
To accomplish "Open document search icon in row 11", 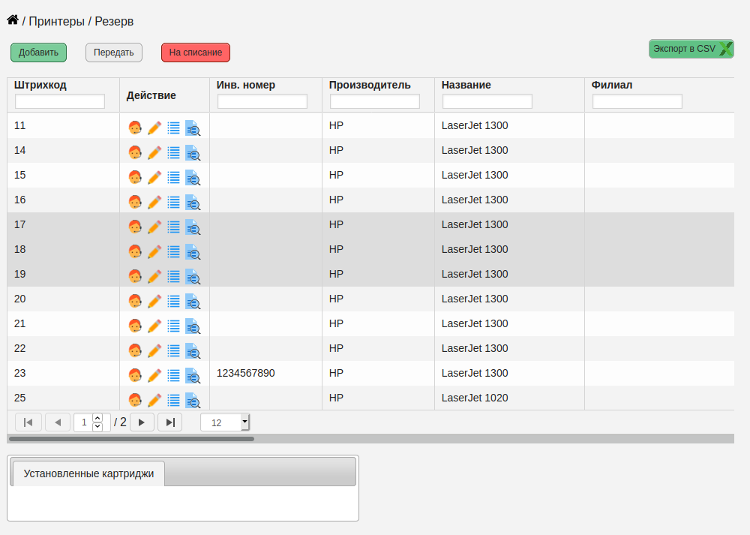I will pyautogui.click(x=193, y=128).
